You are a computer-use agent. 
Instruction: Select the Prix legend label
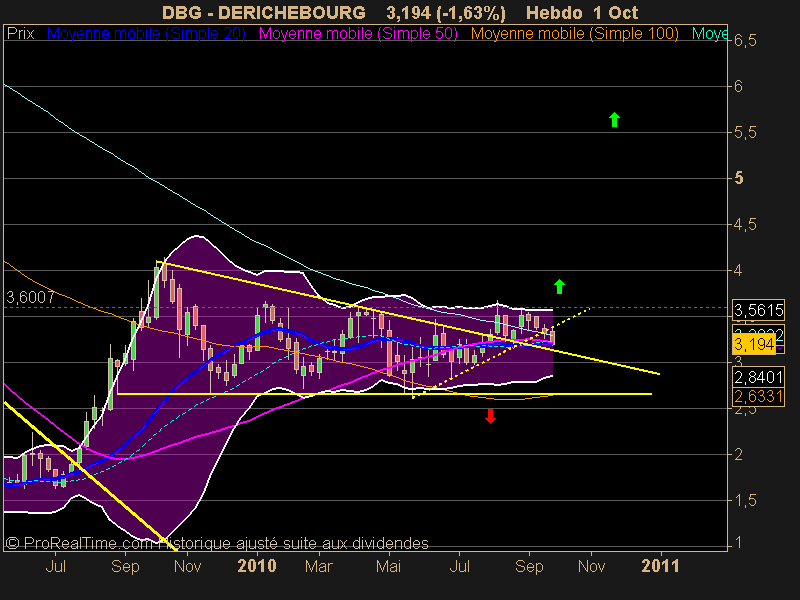click(x=20, y=34)
